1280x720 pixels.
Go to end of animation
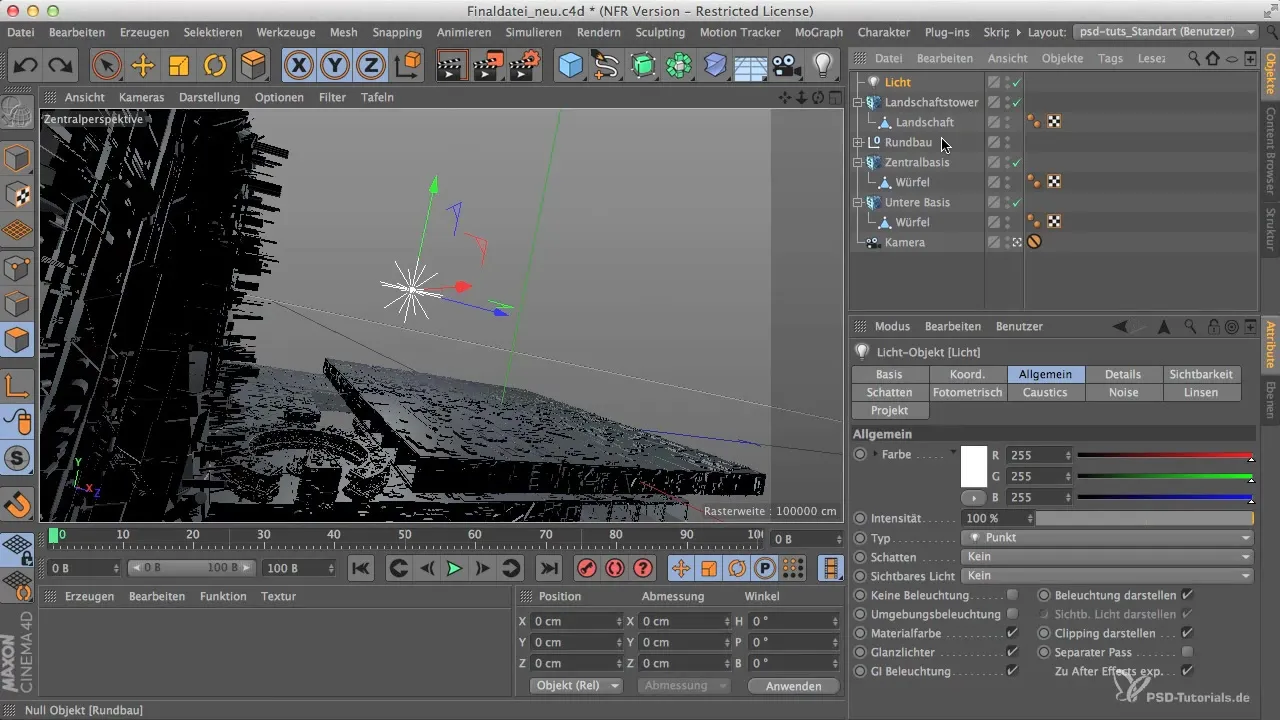548,568
